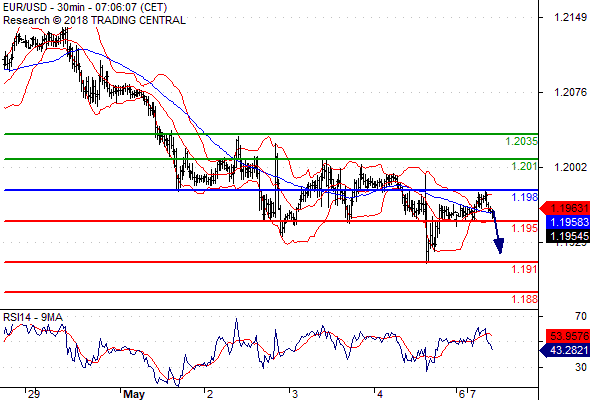The width and height of the screenshot is (590, 400).
Task: Select the 1.201 green resistance label
Action: pyautogui.click(x=525, y=166)
